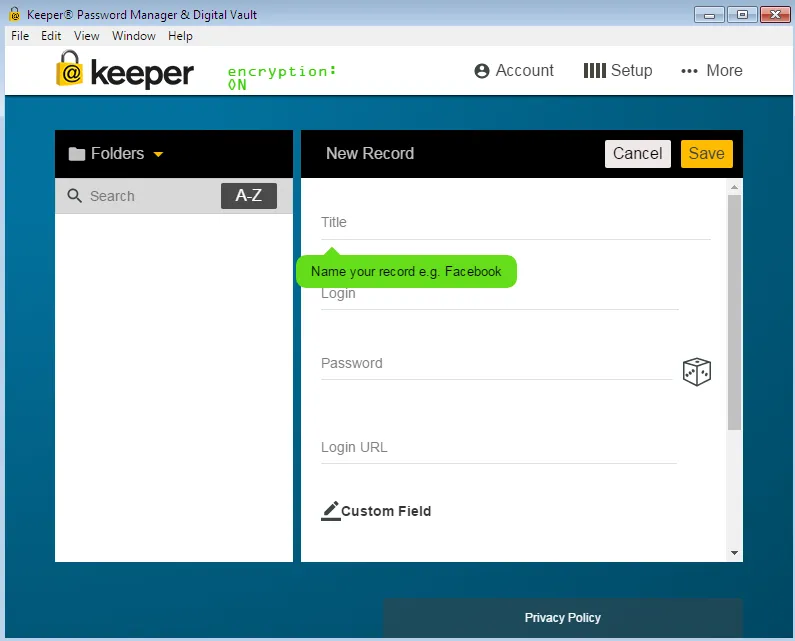
Task: Click the magnifying glass search icon
Action: click(75, 196)
